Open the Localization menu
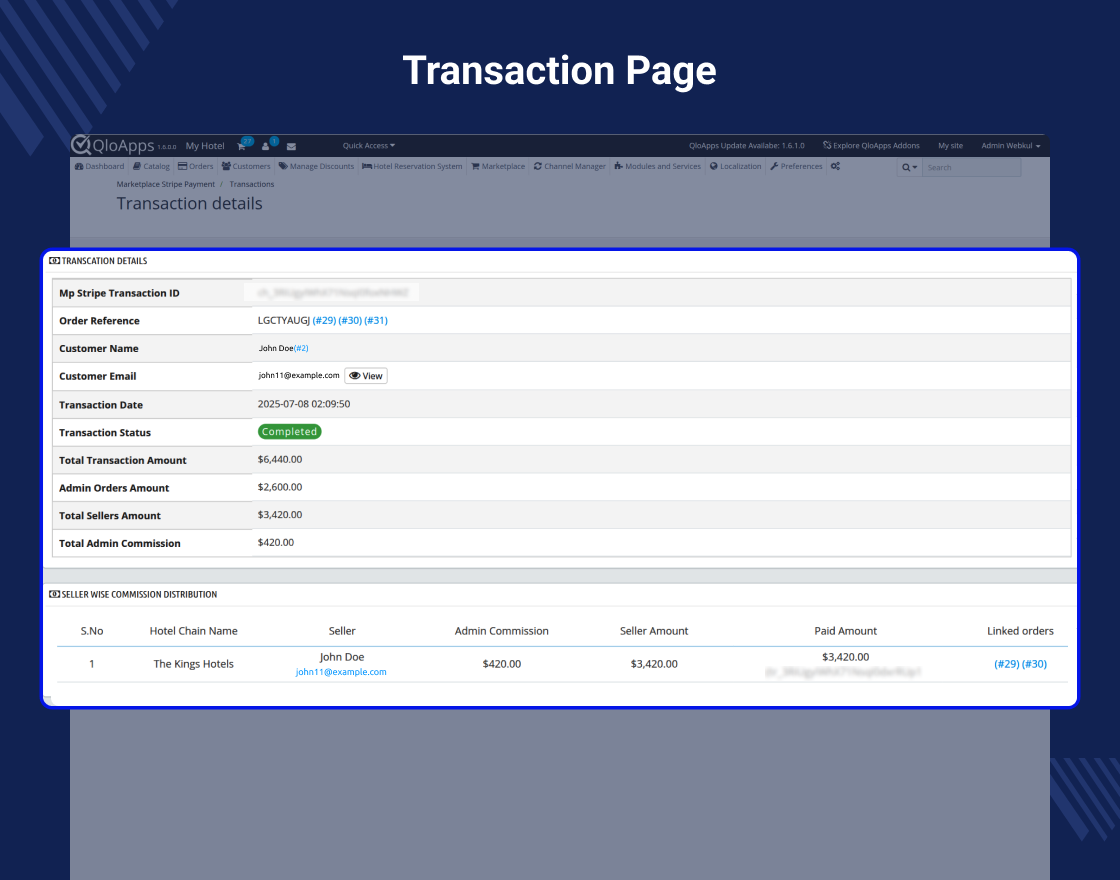The height and width of the screenshot is (880, 1120). [x=735, y=166]
